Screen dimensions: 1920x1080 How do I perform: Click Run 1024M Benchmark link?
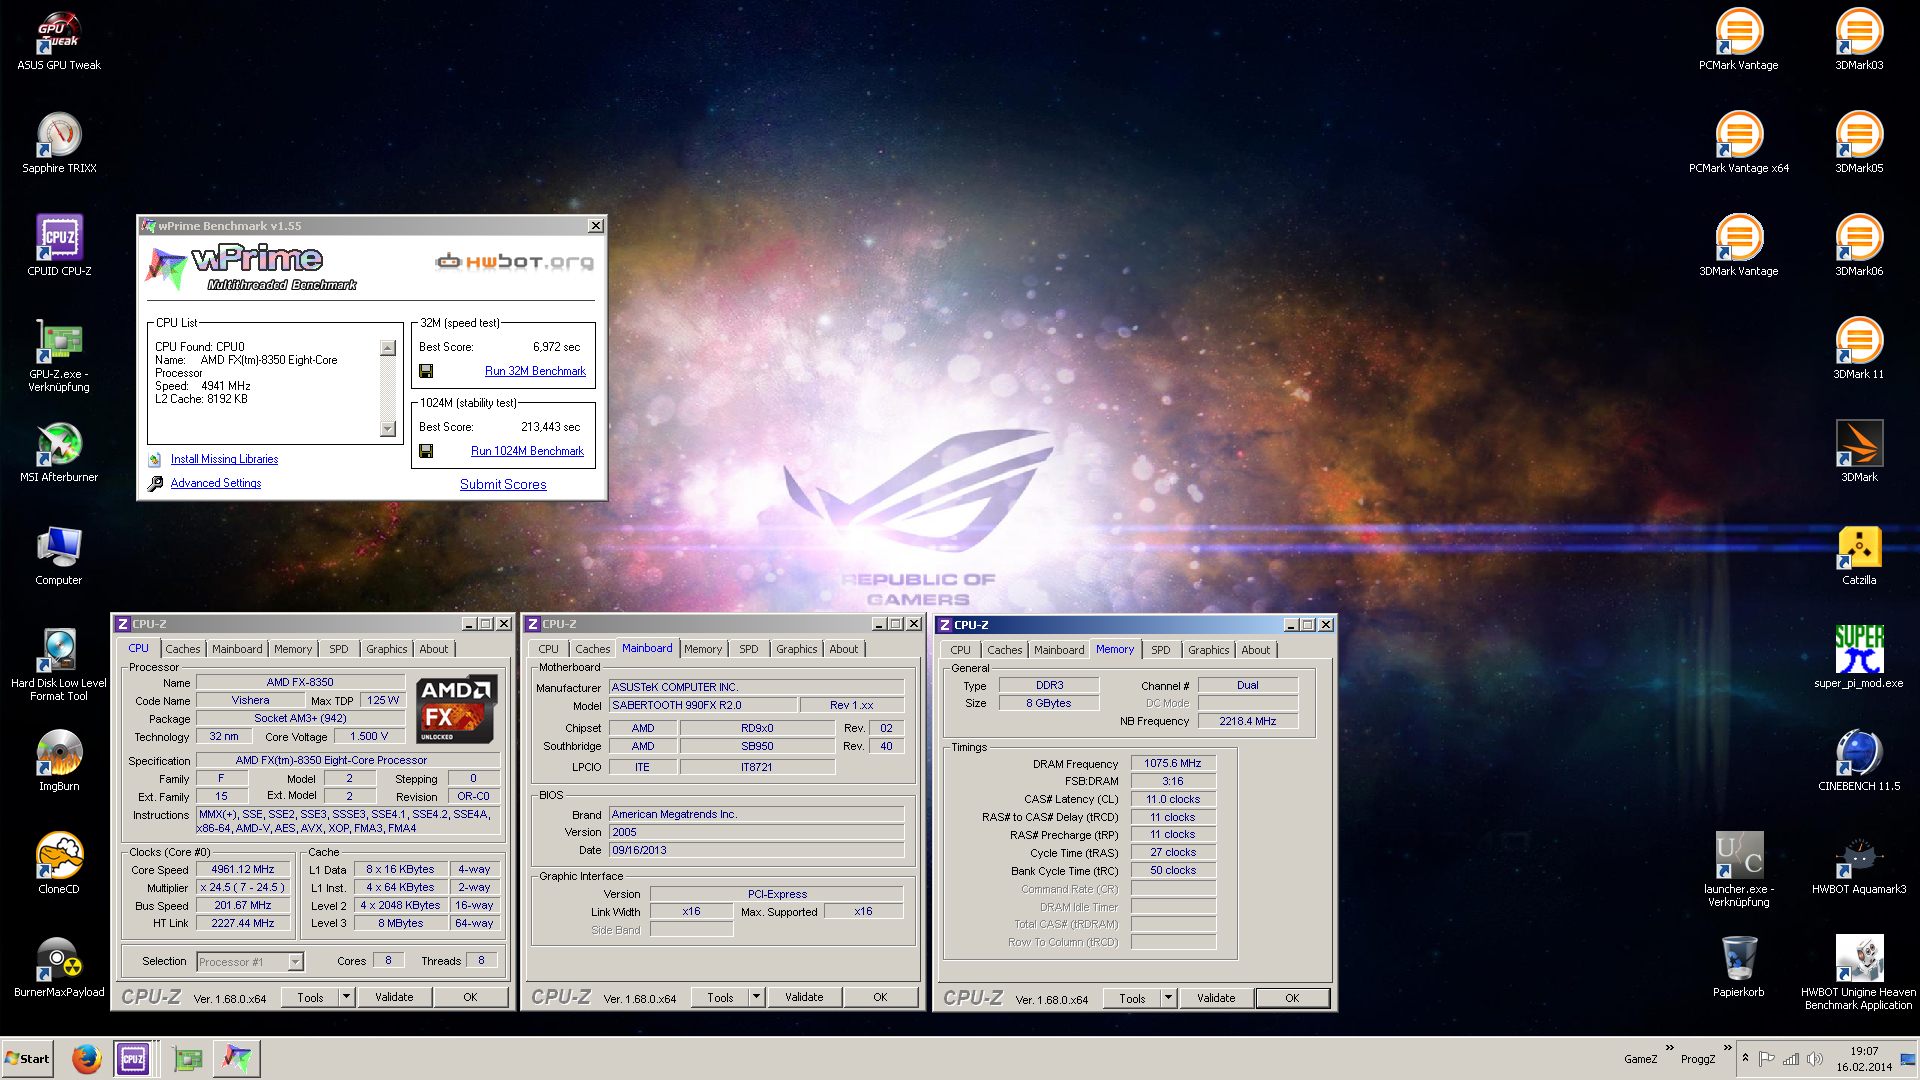pyautogui.click(x=527, y=451)
